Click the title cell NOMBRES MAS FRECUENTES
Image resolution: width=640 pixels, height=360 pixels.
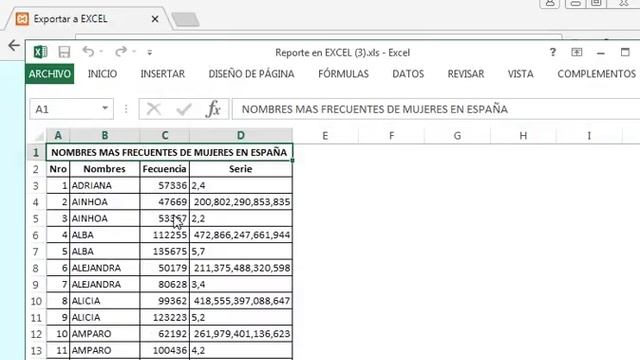point(169,153)
